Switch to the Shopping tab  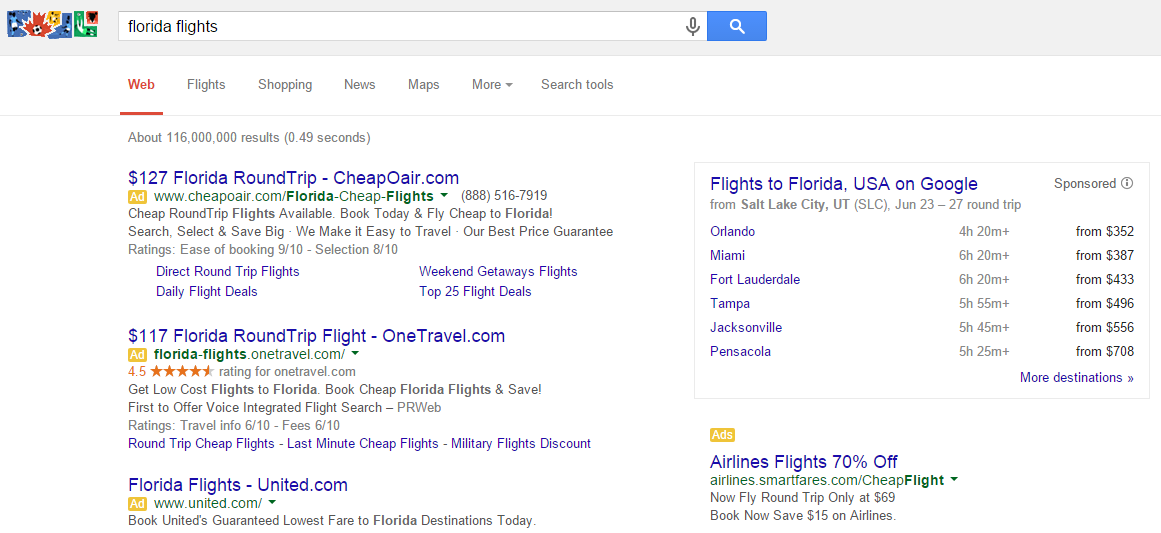(x=285, y=85)
